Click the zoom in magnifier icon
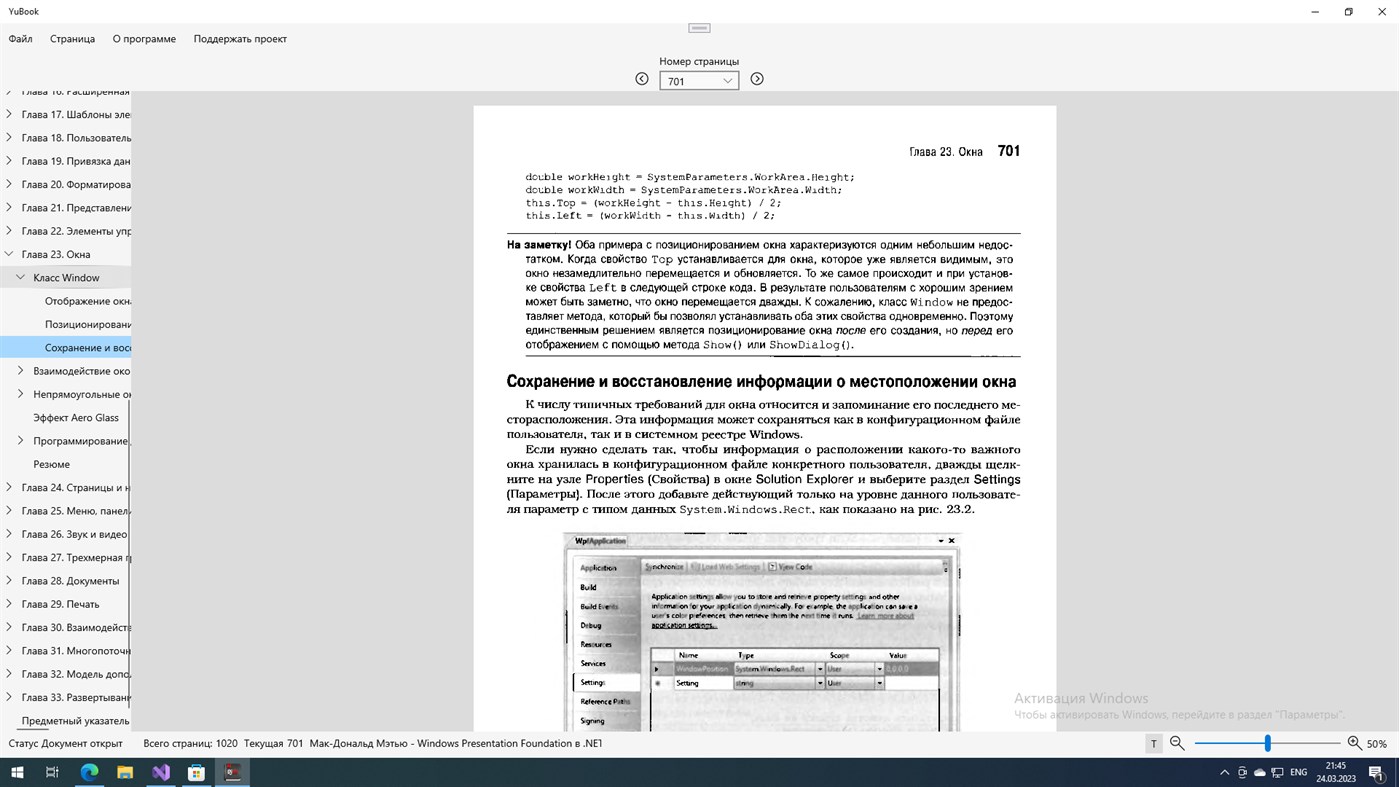 point(1354,743)
